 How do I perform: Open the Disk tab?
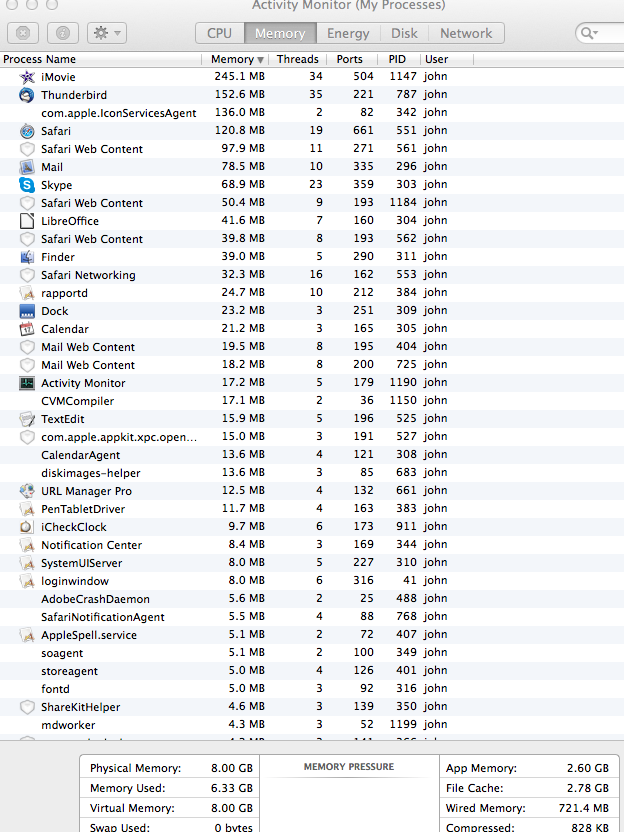pyautogui.click(x=404, y=33)
